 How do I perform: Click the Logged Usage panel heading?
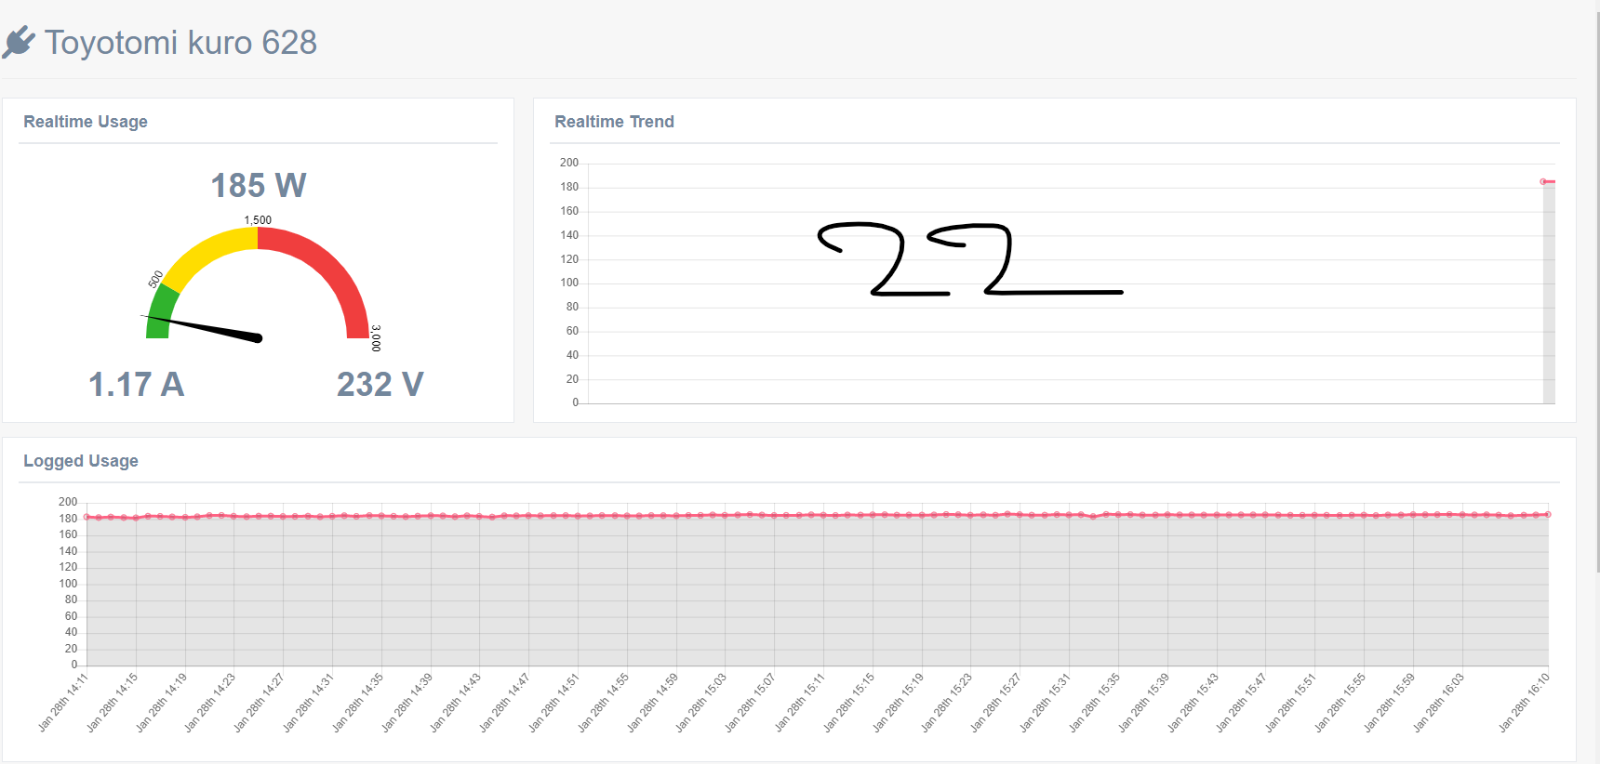pos(81,461)
